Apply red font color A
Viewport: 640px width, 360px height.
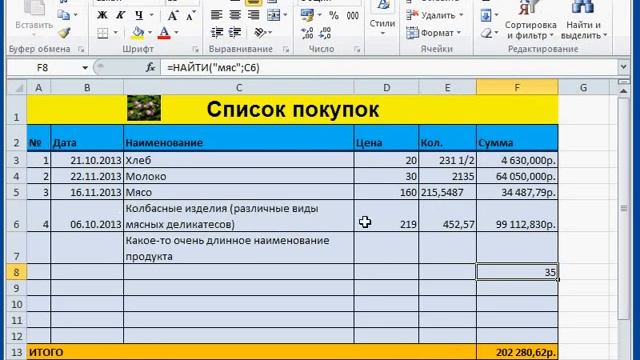[x=164, y=33]
